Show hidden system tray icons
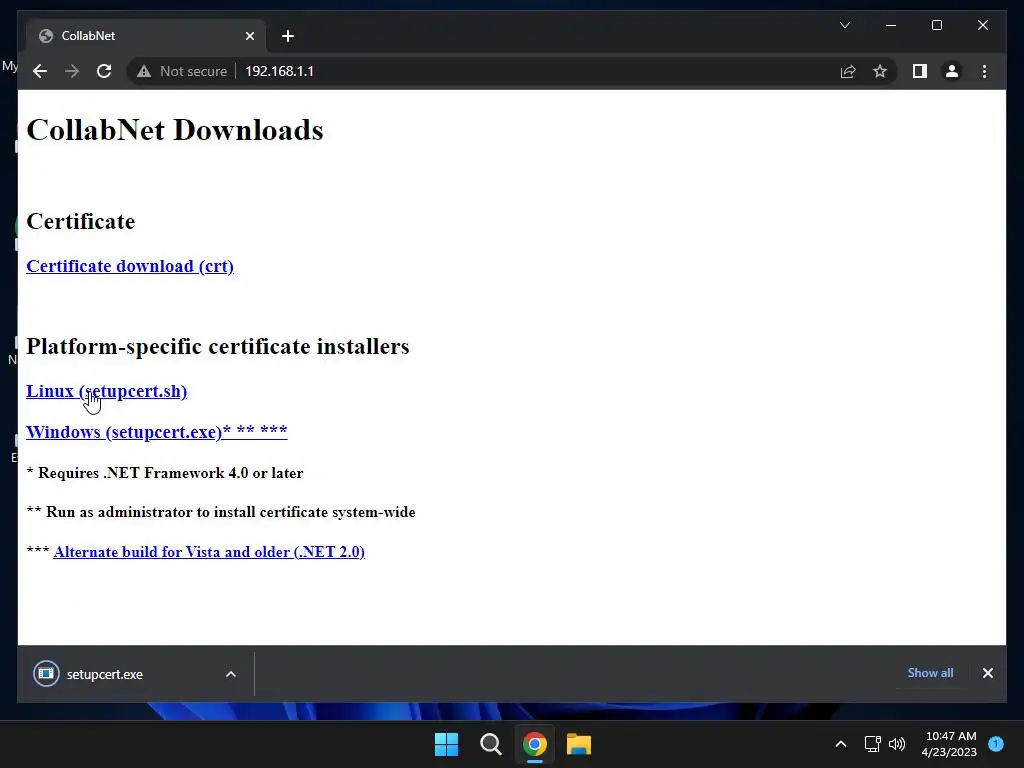Viewport: 1024px width, 768px height. pyautogui.click(x=841, y=744)
